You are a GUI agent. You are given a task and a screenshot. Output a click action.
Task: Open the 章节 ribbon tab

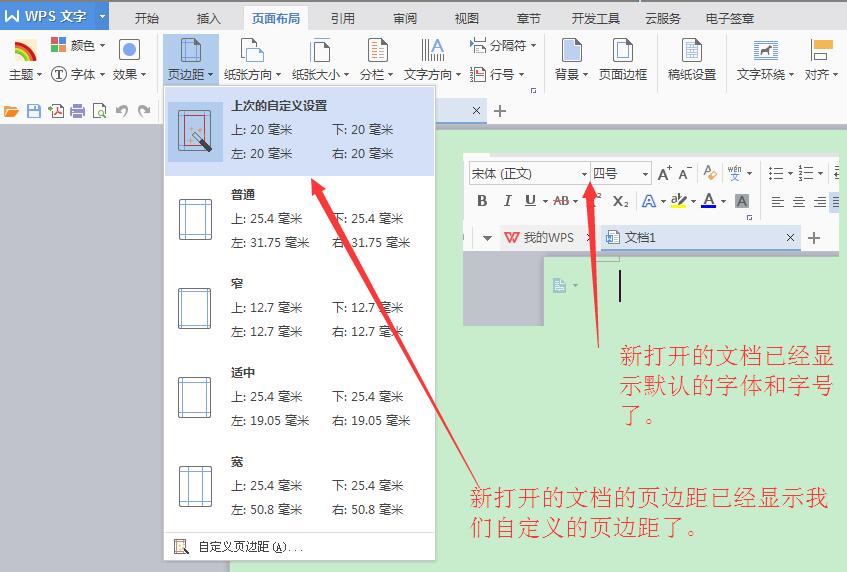pyautogui.click(x=528, y=18)
